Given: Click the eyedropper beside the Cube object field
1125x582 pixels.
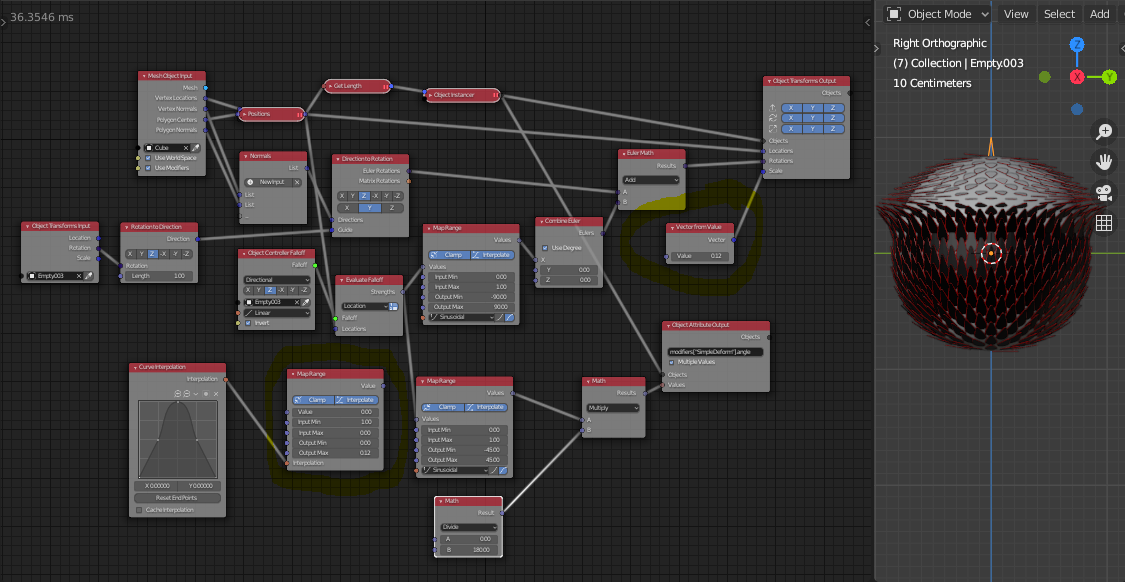Looking at the screenshot, I should (195, 148).
